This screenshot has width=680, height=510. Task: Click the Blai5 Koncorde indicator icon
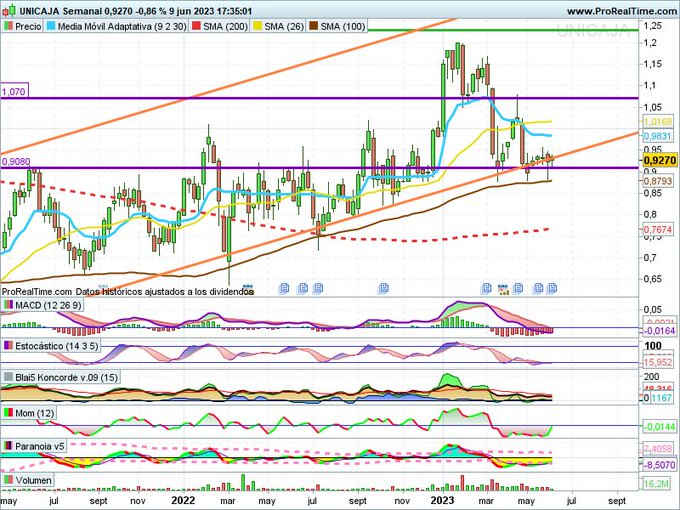8,377
